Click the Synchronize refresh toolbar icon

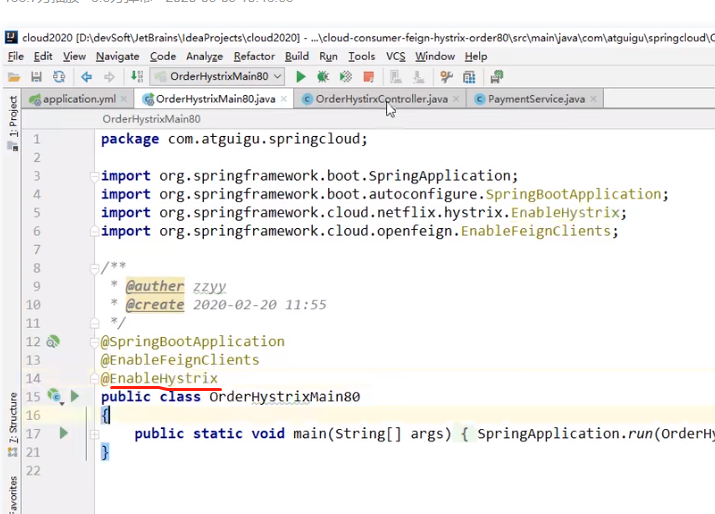59,77
